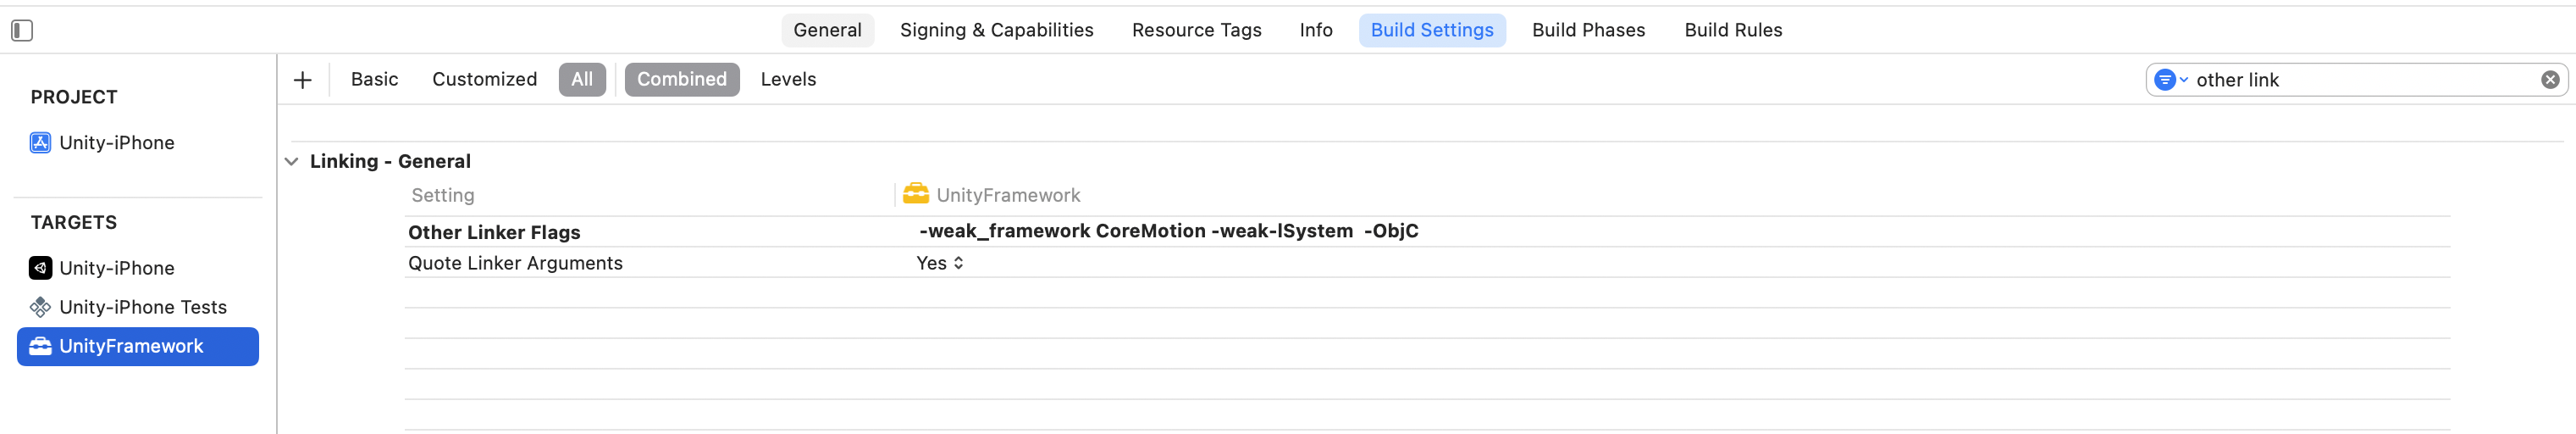Open the Quote Linker Arguments Yes popup
Image resolution: width=2576 pixels, height=434 pixels.
coord(940,263)
